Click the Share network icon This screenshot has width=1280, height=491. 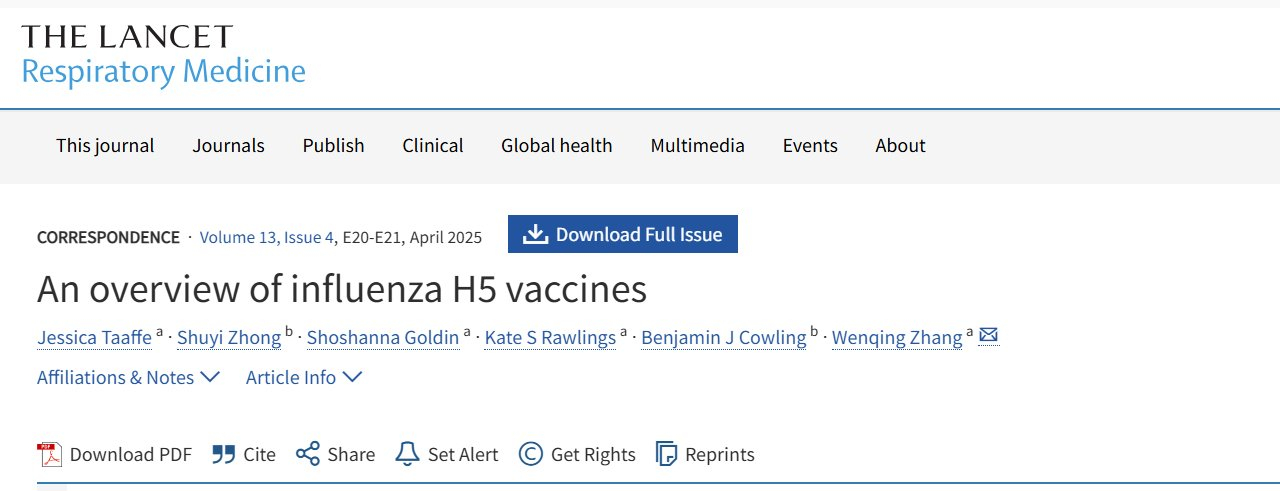point(307,454)
